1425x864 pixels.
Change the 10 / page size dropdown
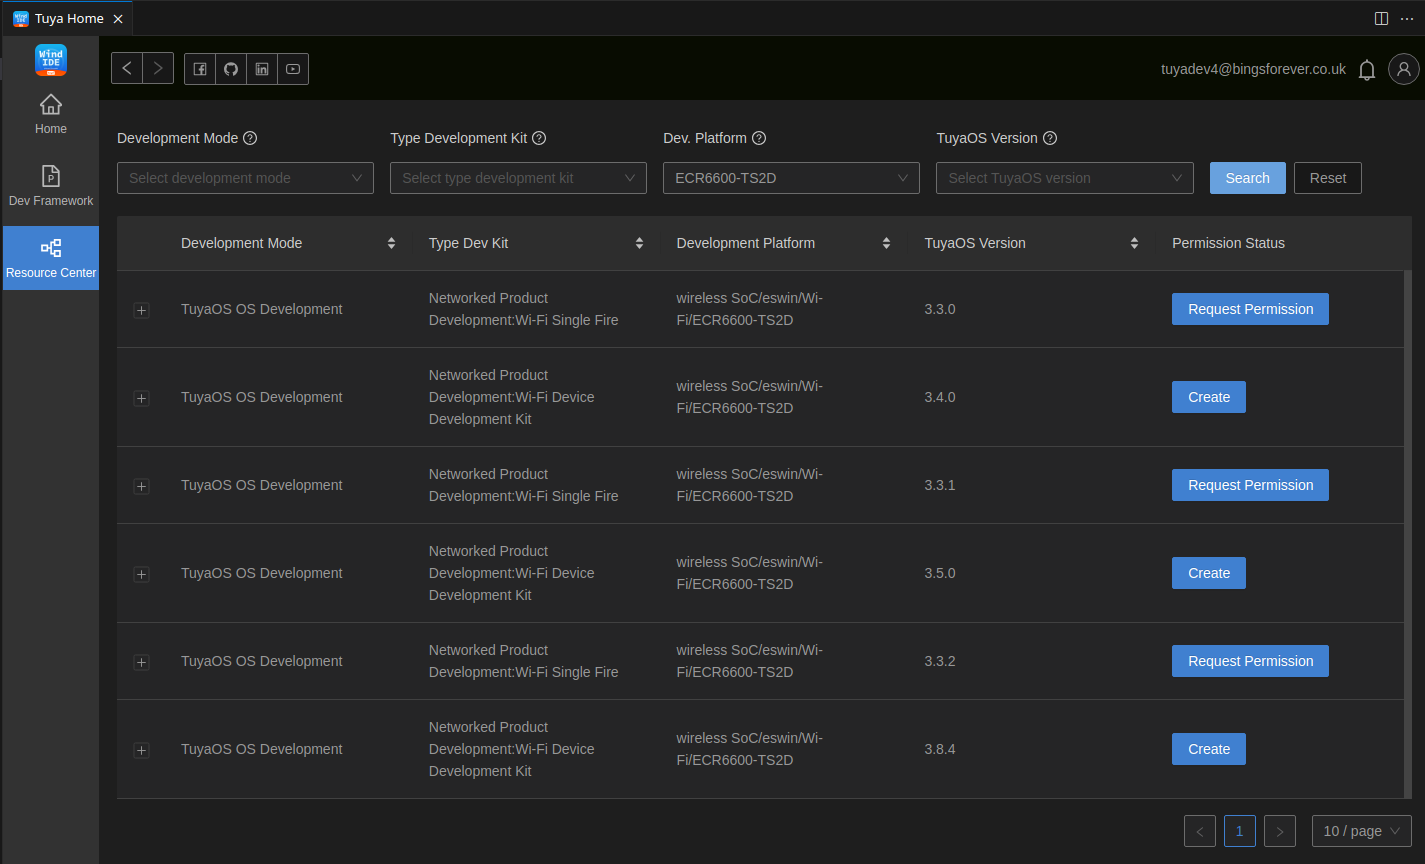pos(1362,831)
